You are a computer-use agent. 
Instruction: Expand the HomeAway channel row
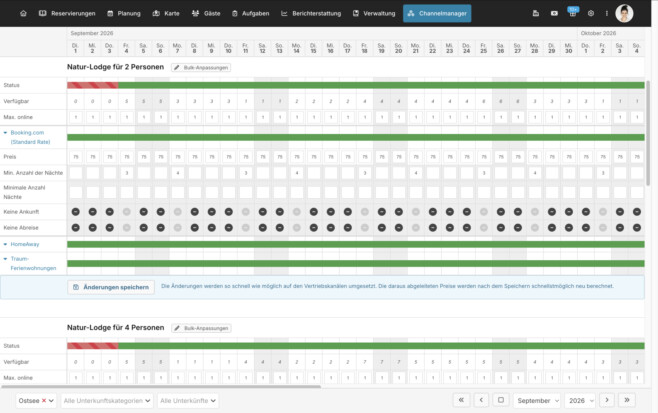pyautogui.click(x=5, y=244)
